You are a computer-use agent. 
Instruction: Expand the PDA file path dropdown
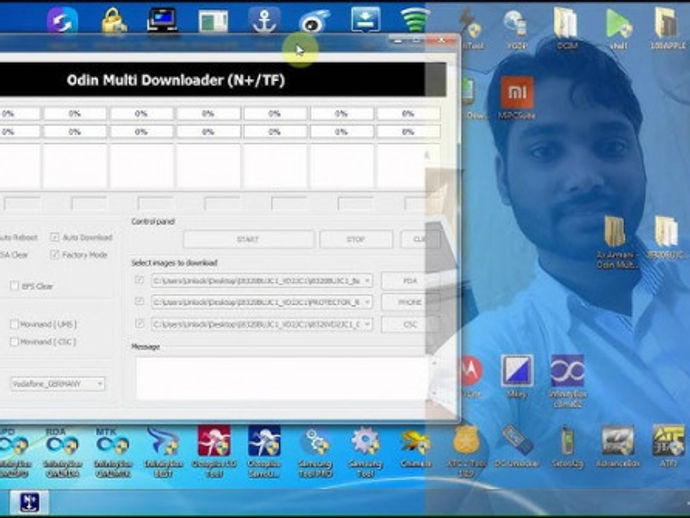coord(367,281)
